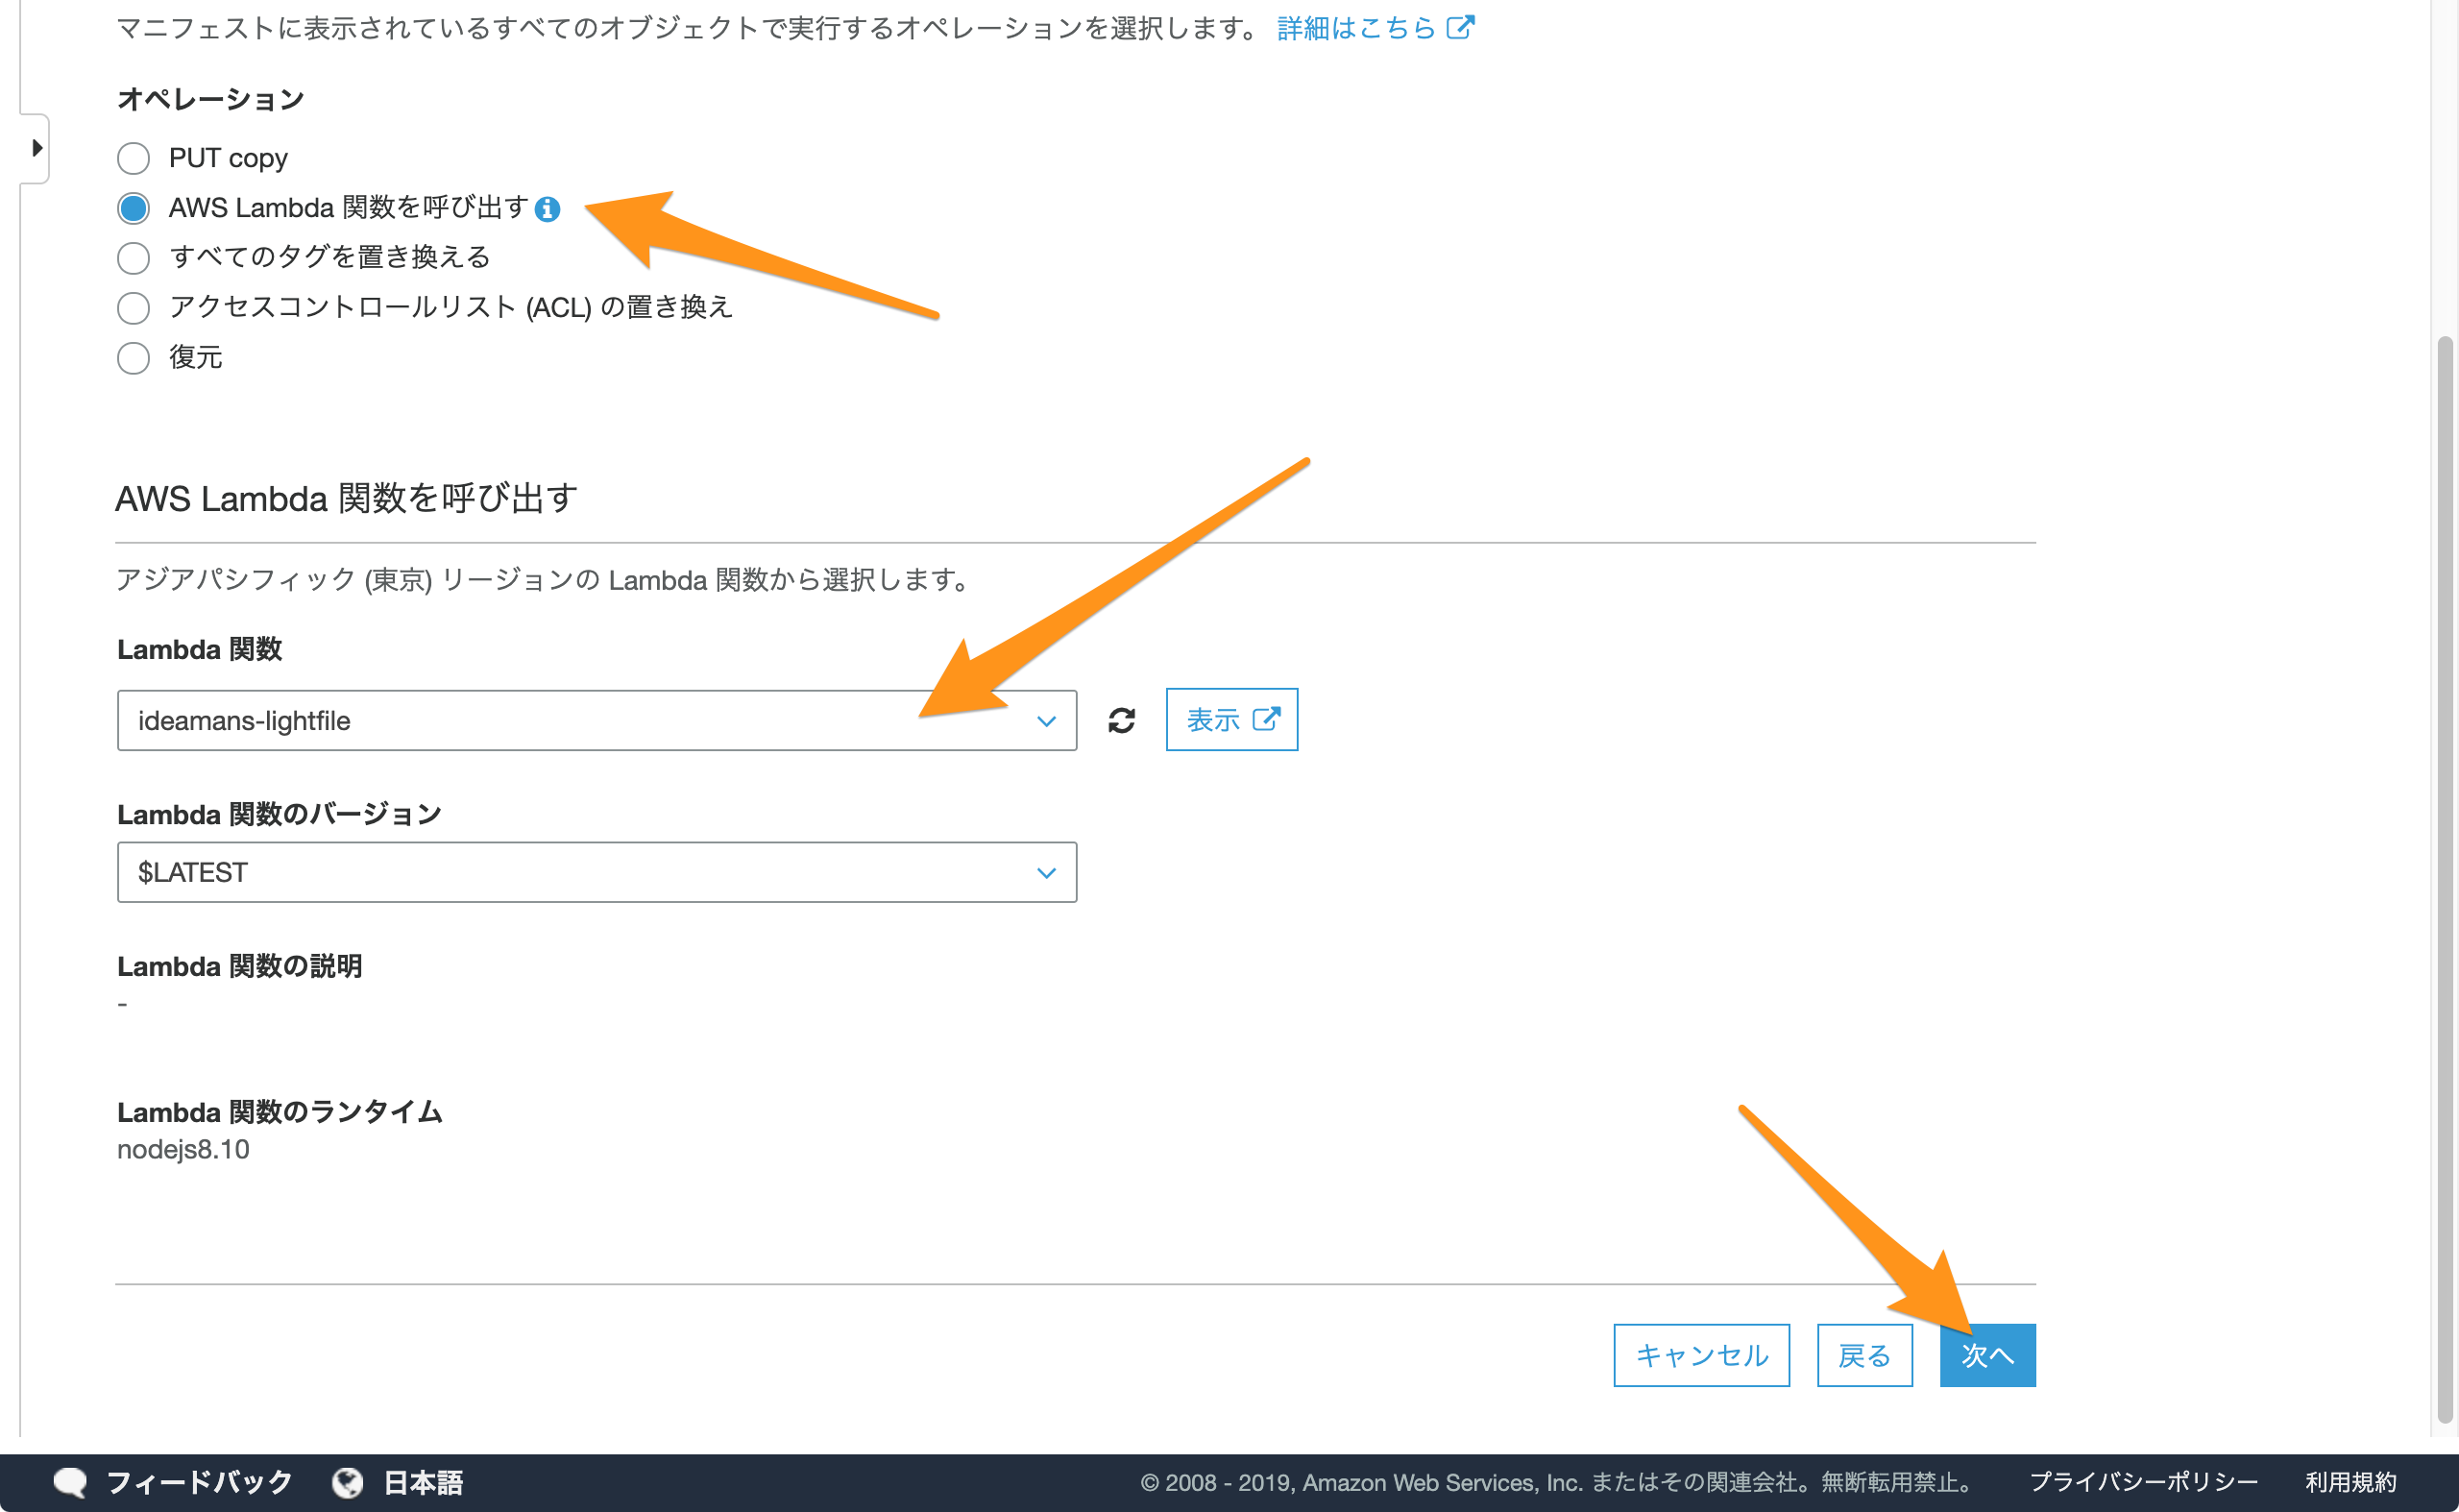Click the vertical page scrollbar
The image size is (2459, 1512).
coord(2445,880)
